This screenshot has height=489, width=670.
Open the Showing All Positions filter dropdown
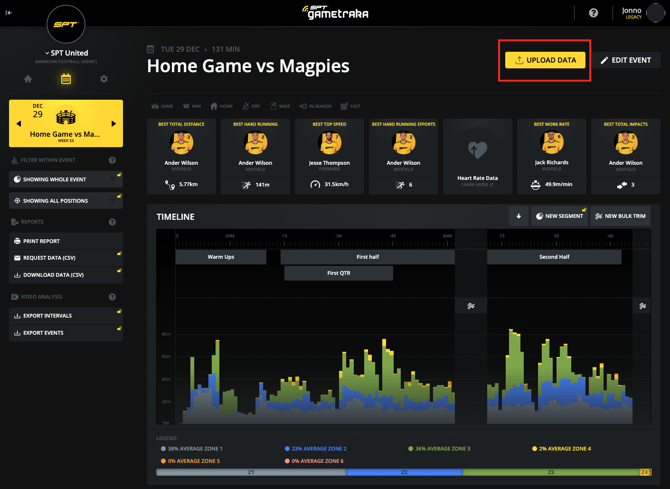click(x=66, y=201)
